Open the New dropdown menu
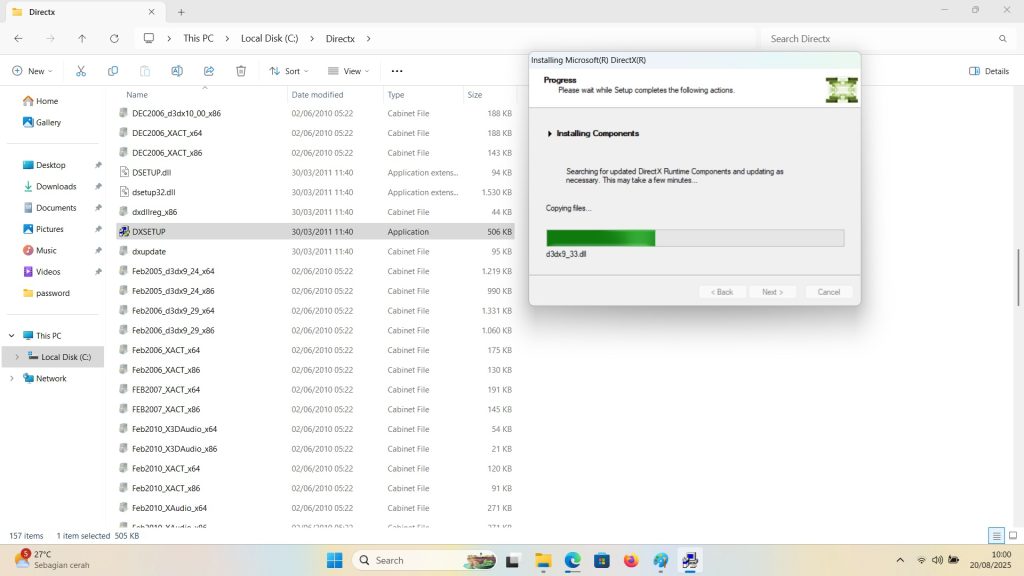The height and width of the screenshot is (576, 1024). click(x=32, y=71)
